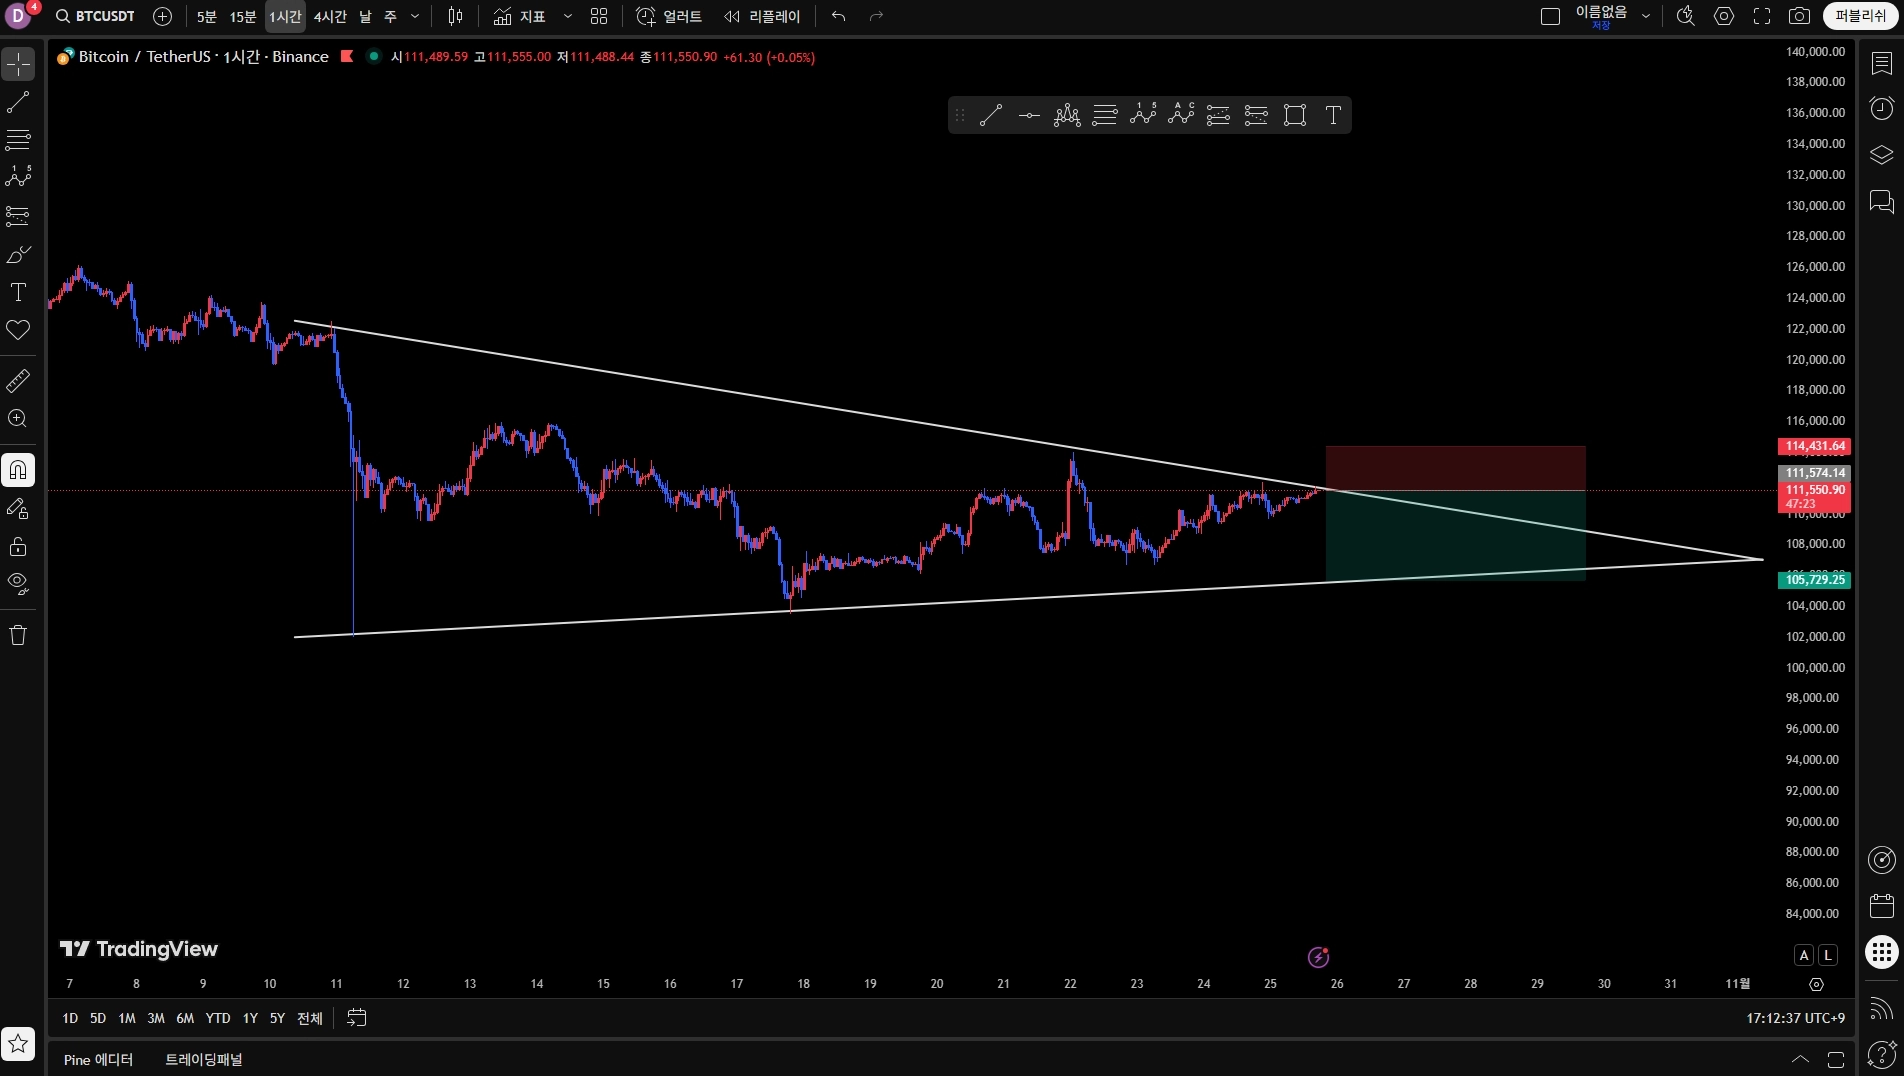
Task: Expand the bottom panel chevron
Action: click(x=1800, y=1059)
